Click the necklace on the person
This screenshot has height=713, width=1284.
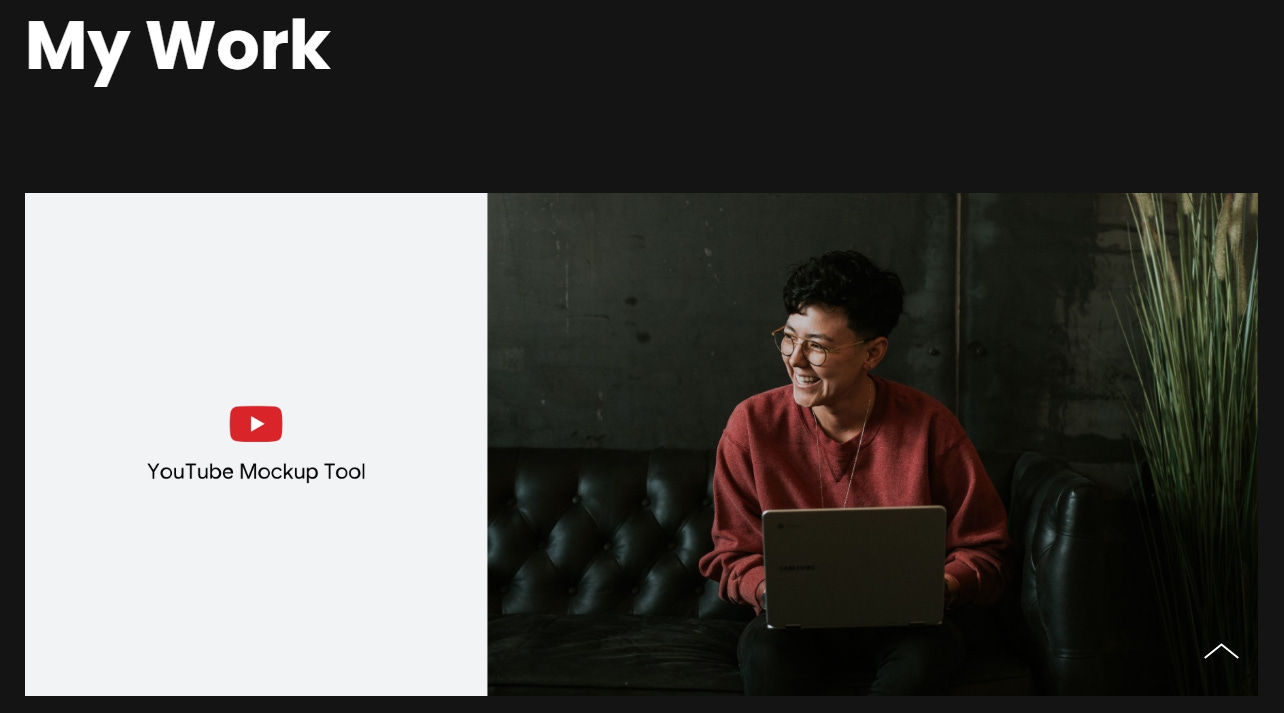point(846,450)
